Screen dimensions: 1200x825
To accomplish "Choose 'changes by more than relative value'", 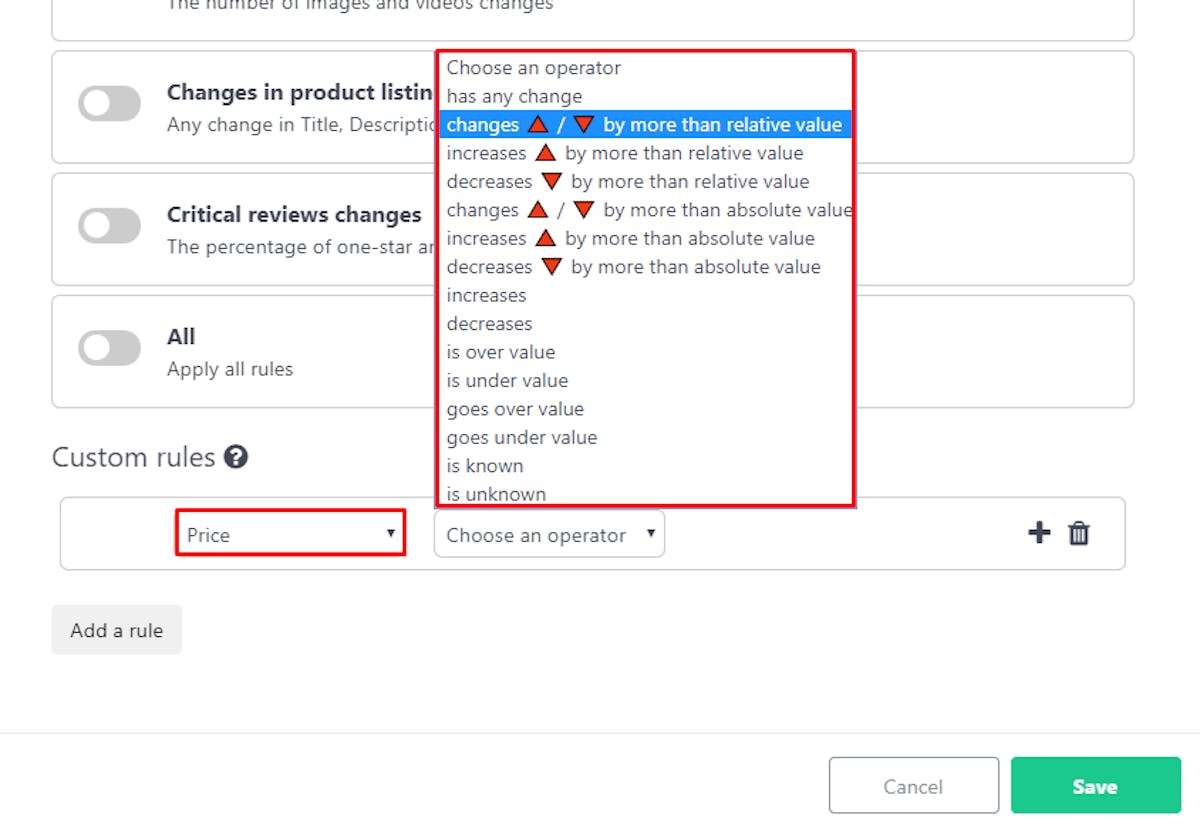I will pos(645,125).
